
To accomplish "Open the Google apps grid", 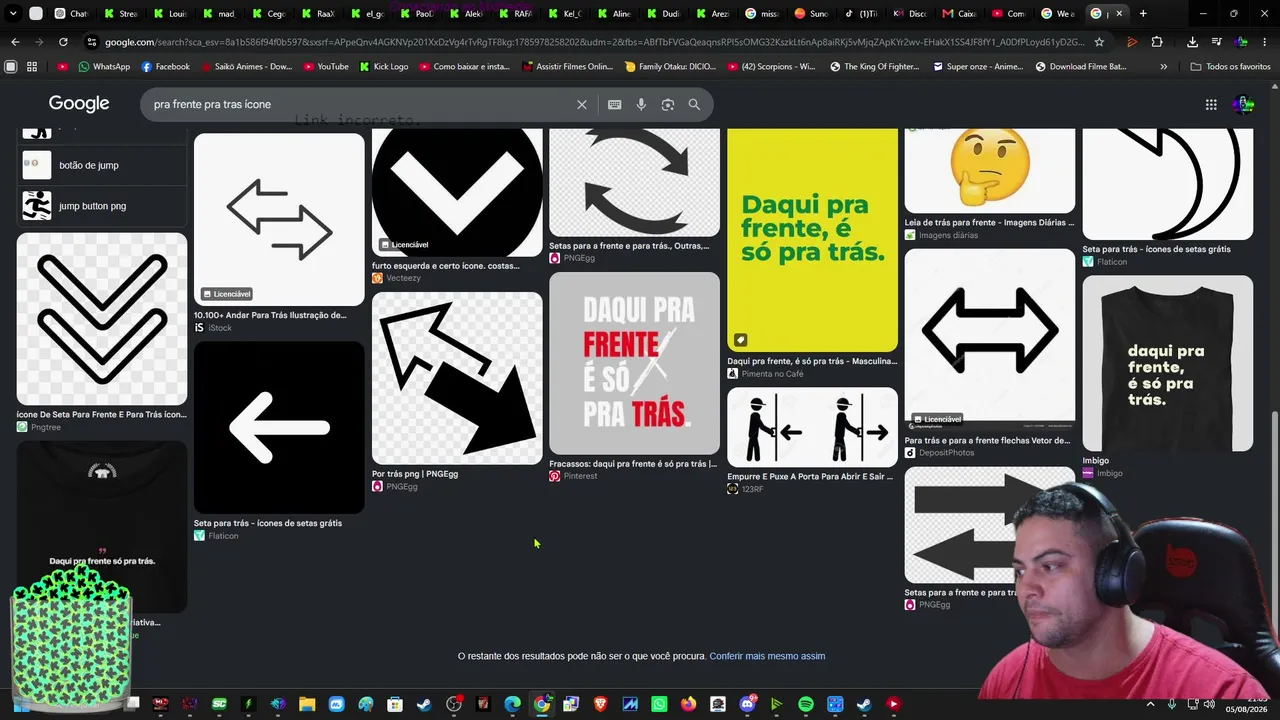I will tap(1211, 104).
